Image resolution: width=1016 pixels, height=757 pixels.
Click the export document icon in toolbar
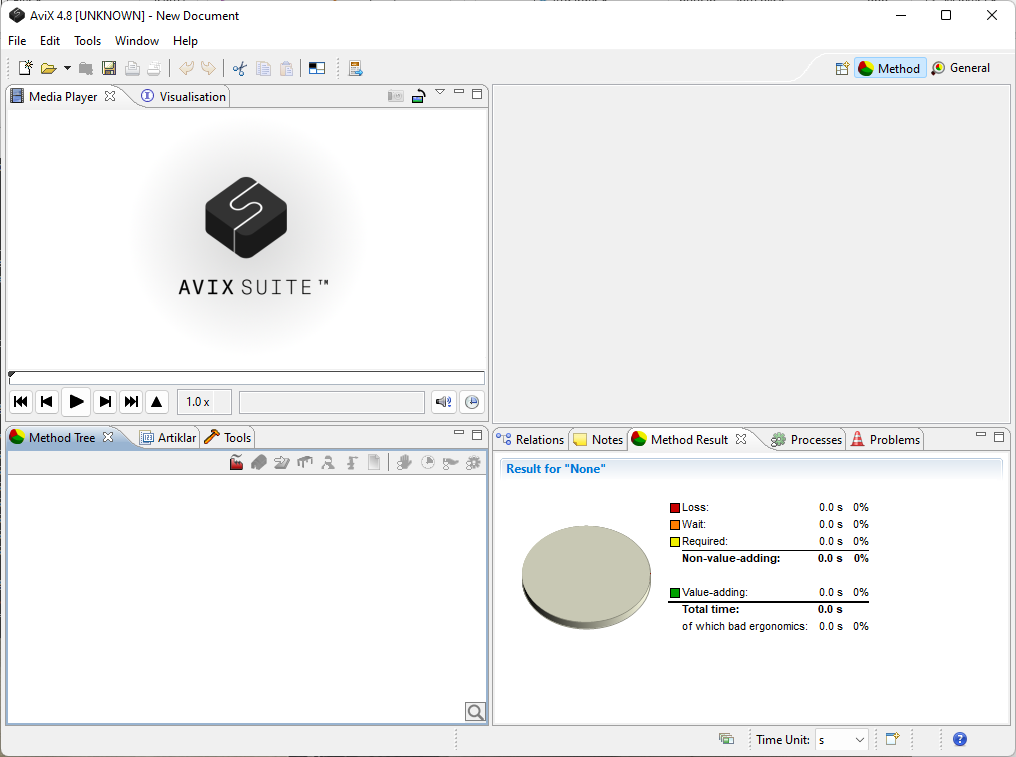point(356,68)
